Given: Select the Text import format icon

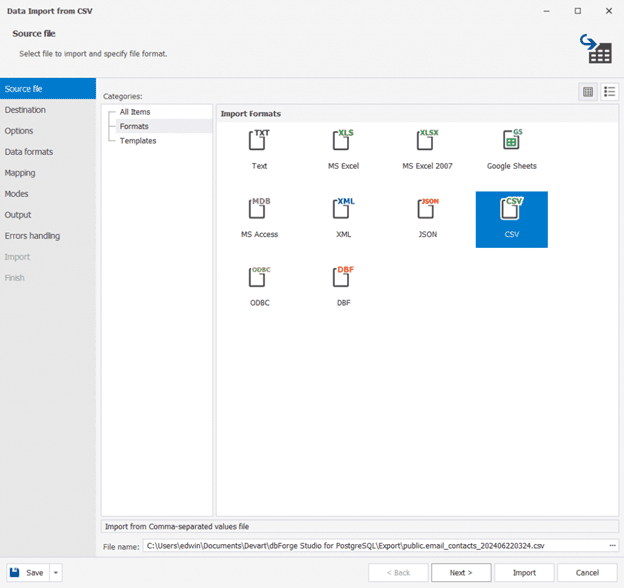Looking at the screenshot, I should (260, 143).
